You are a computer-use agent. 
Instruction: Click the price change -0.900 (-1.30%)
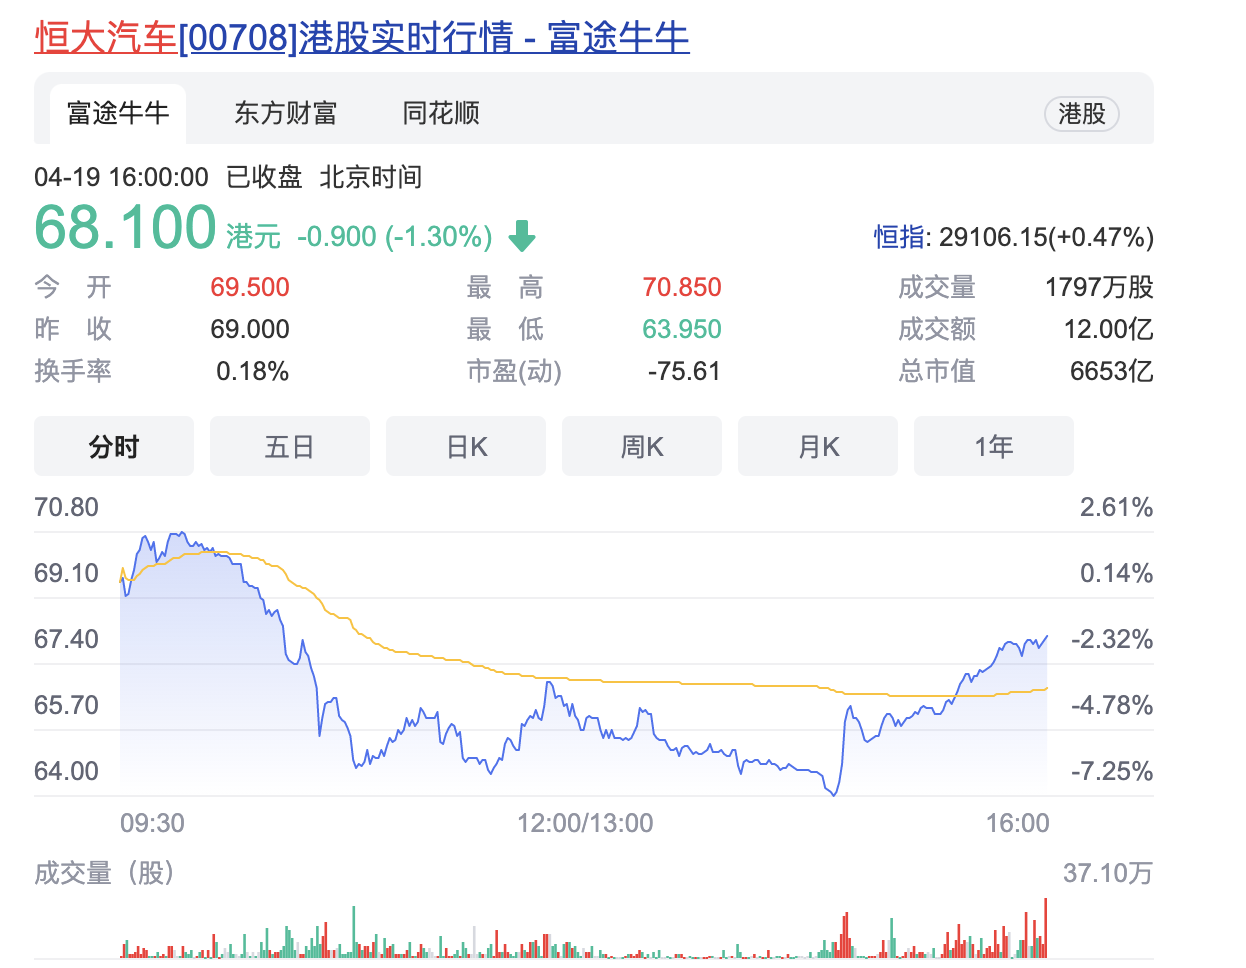(394, 237)
